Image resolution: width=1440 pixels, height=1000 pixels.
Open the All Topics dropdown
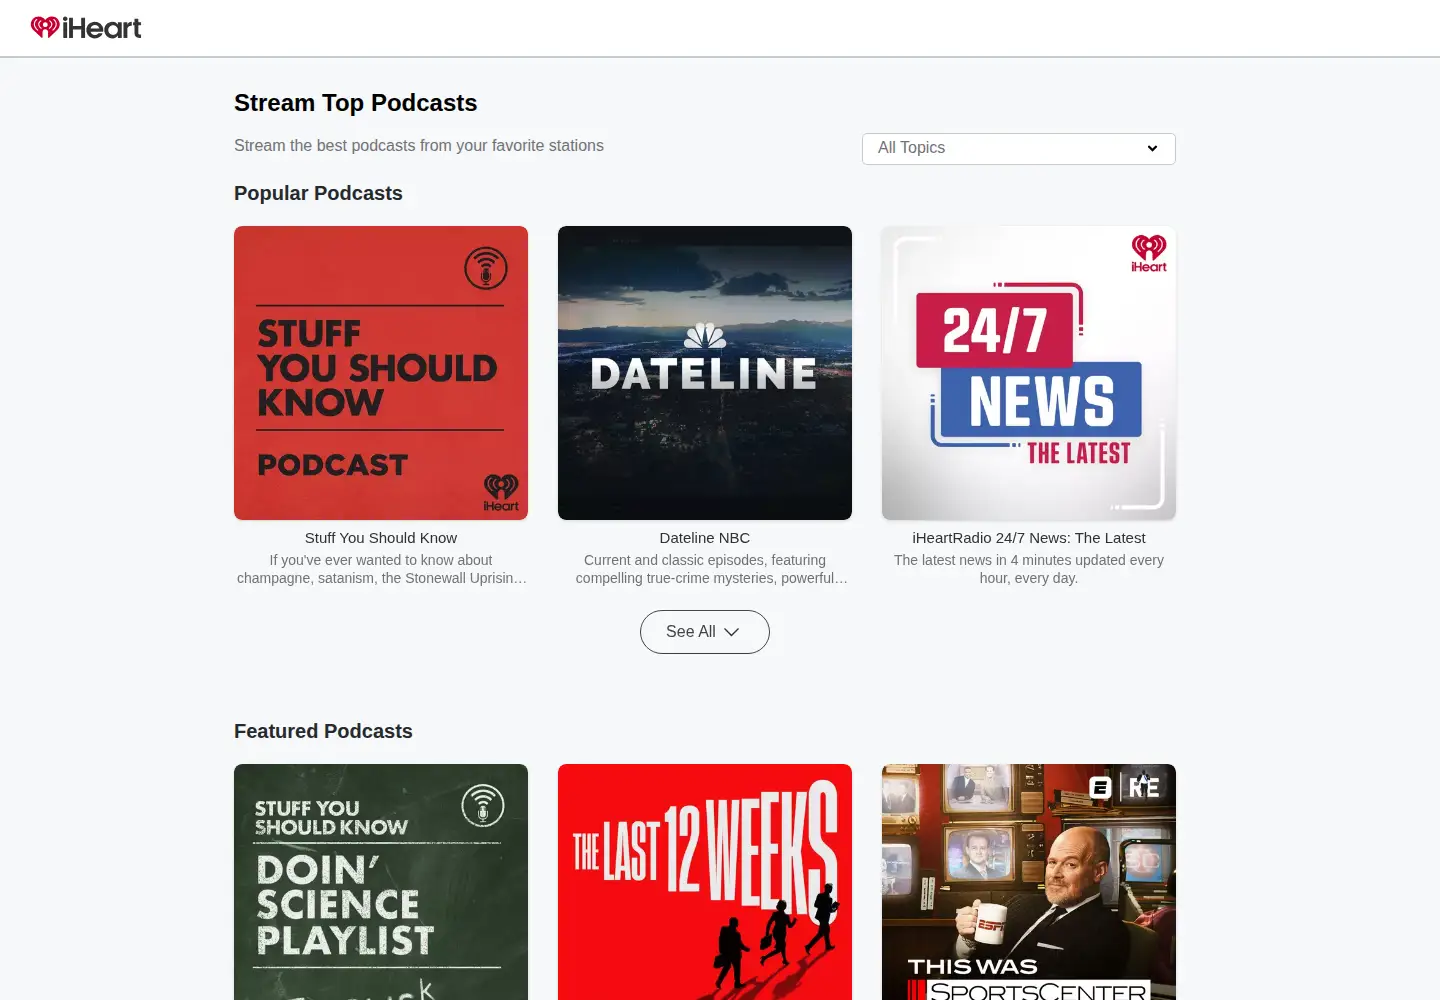coord(1018,148)
